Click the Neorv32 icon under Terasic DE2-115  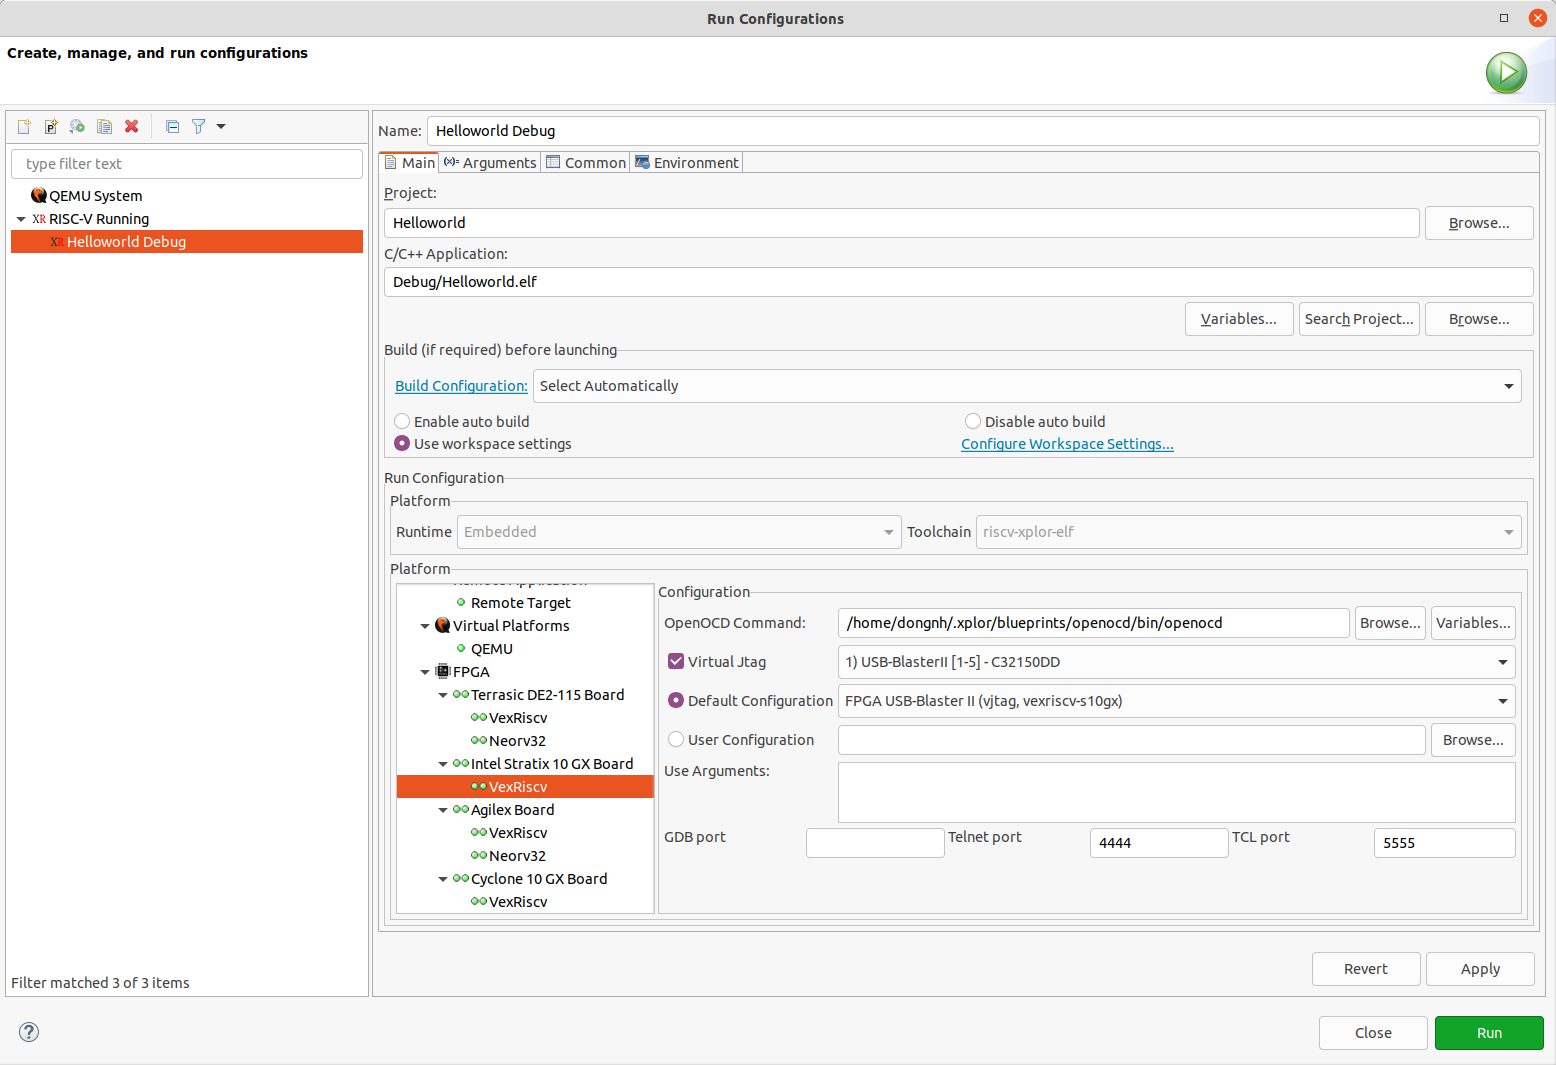[x=479, y=740]
